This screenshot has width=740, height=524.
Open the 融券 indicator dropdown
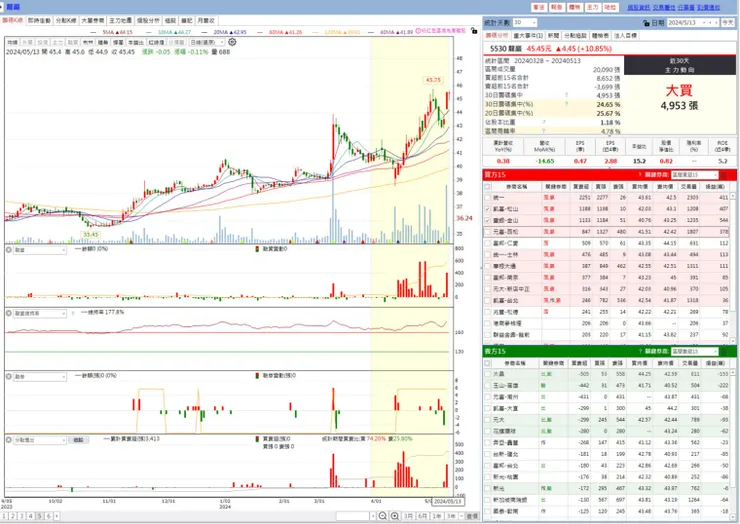click(x=40, y=377)
